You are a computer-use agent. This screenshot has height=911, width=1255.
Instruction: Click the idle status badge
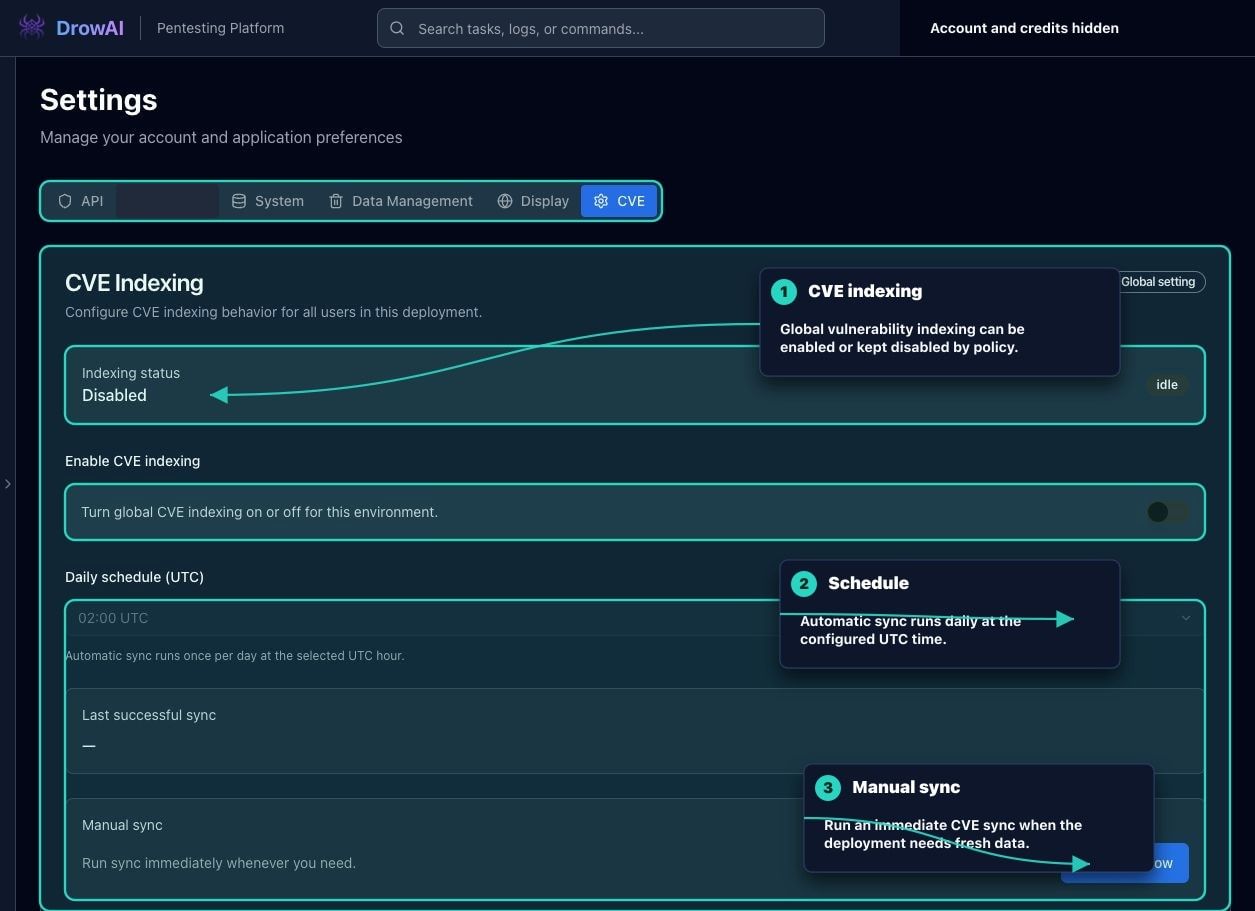coord(1167,385)
